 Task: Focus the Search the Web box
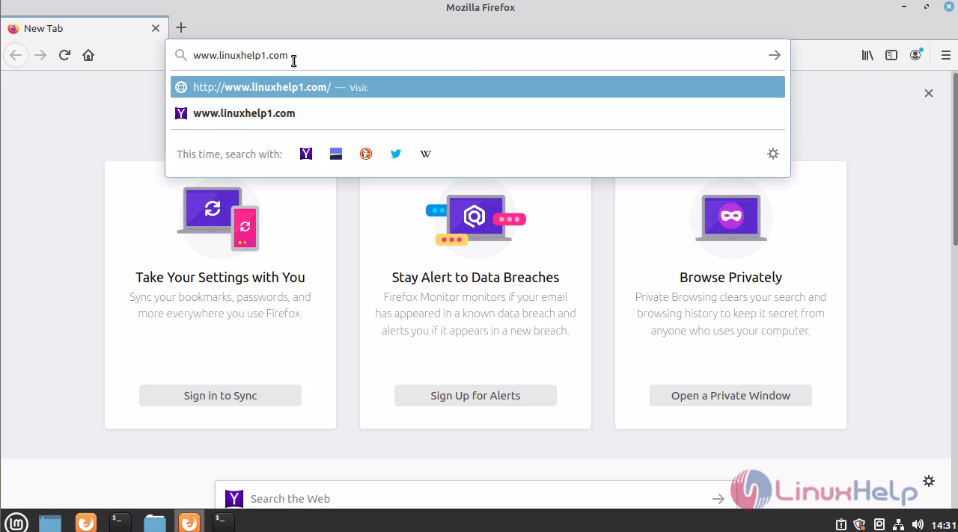[x=475, y=498]
